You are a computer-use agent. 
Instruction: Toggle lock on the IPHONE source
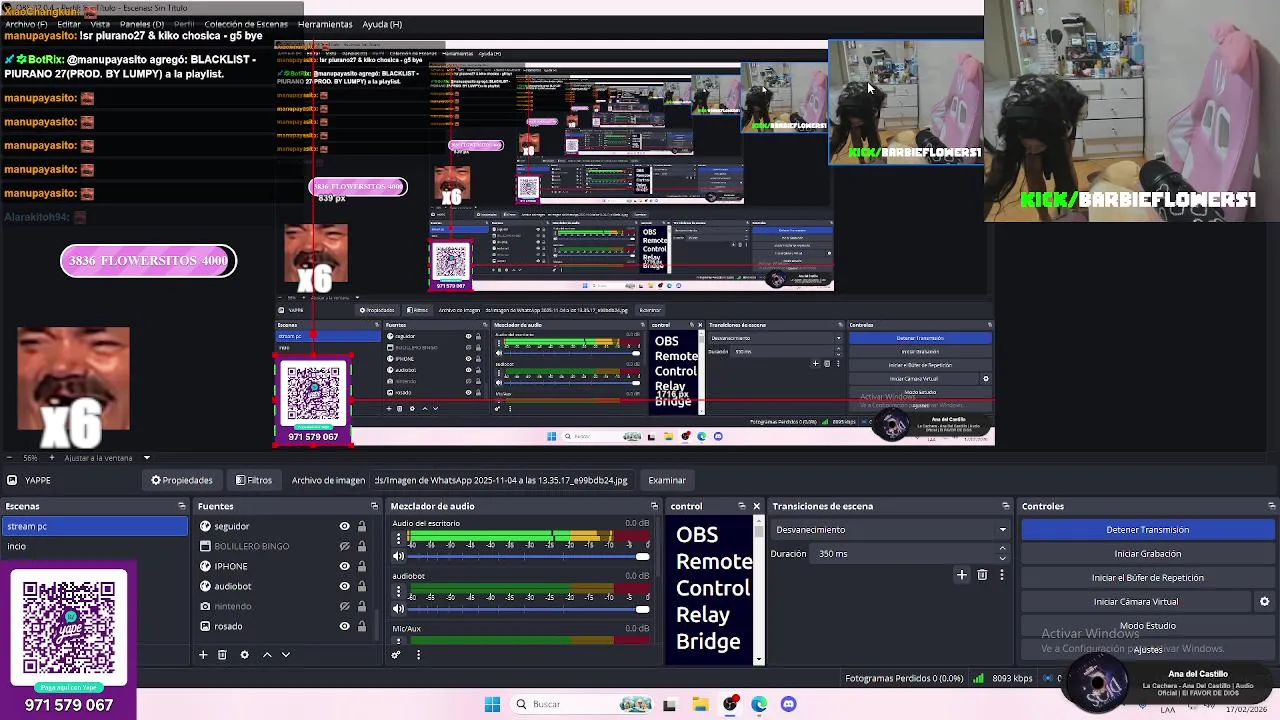[x=362, y=566]
